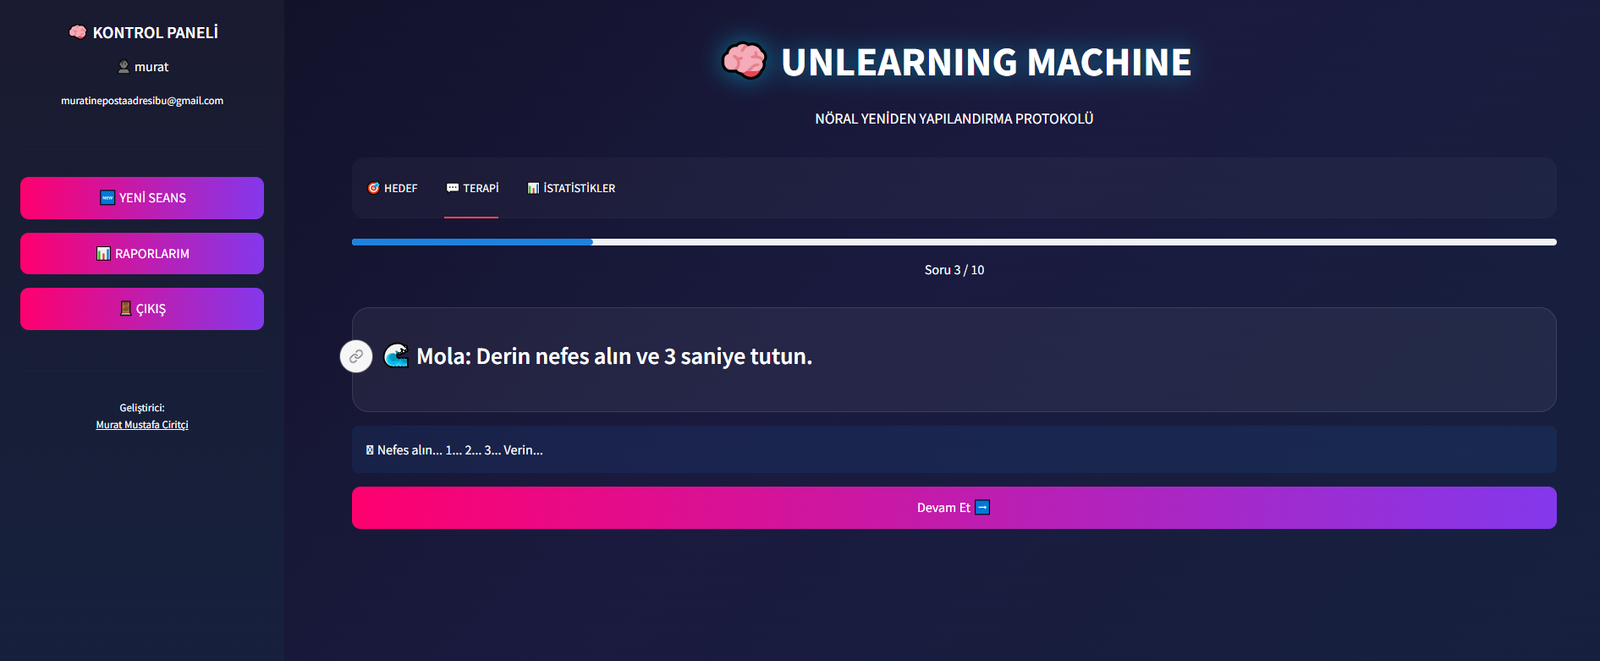Click the wave emoji in the Mola card
This screenshot has height=661, width=1600.
coord(396,356)
